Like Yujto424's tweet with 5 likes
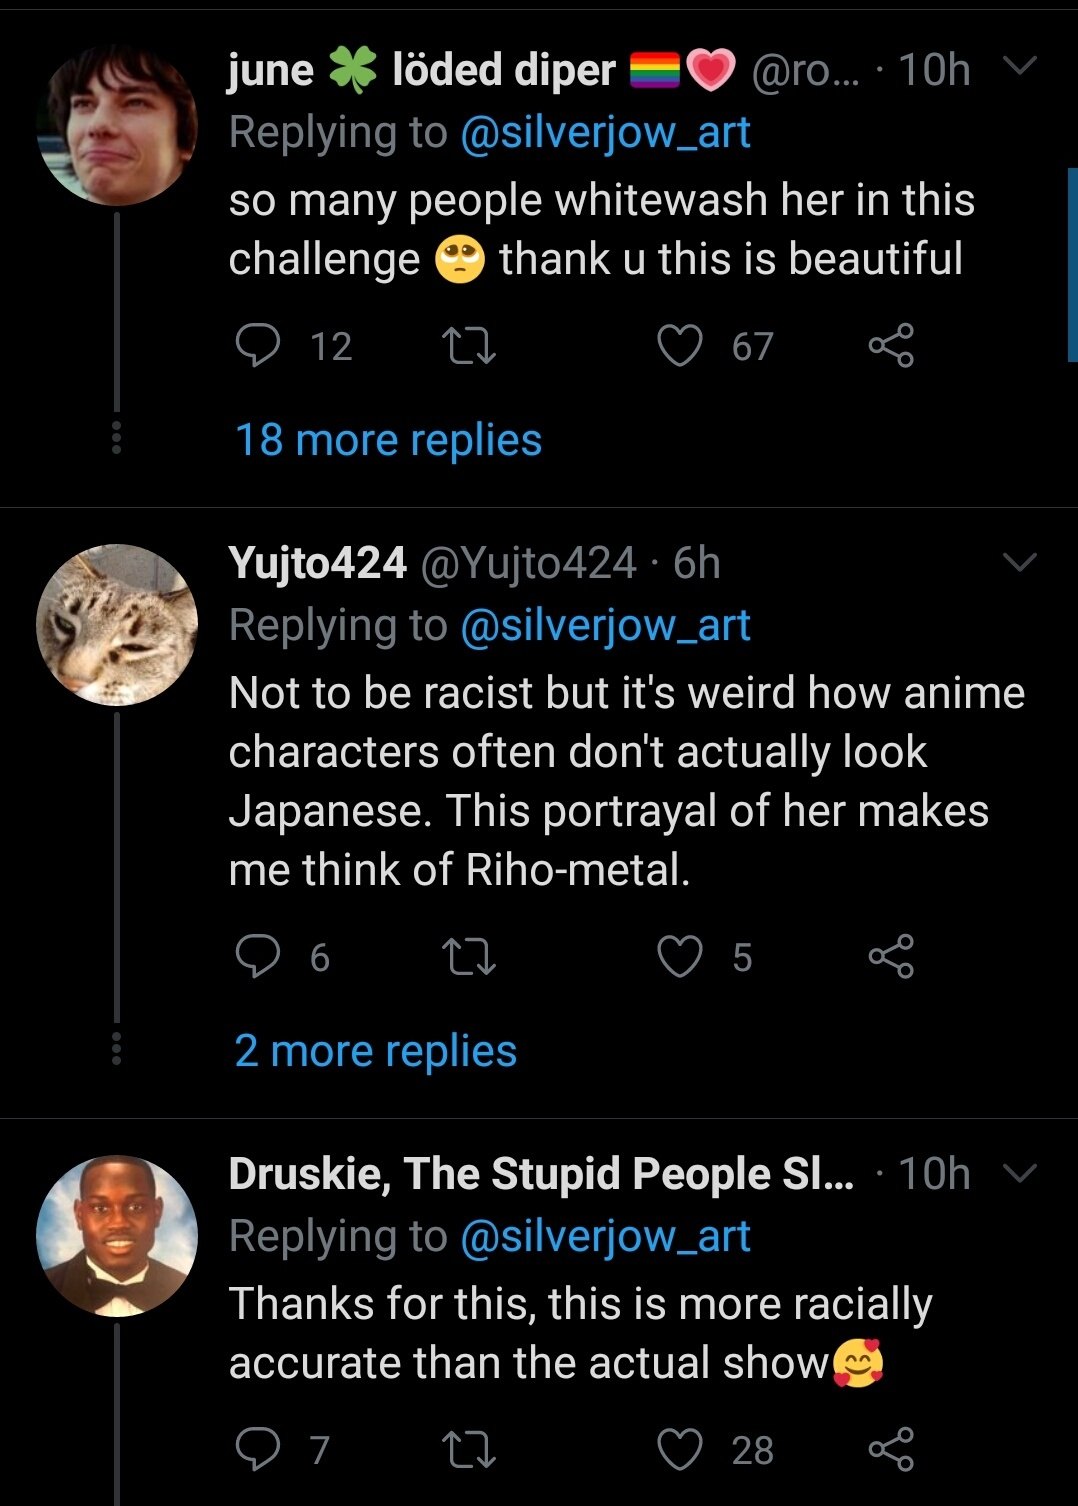This screenshot has width=1078, height=1506. pyautogui.click(x=680, y=957)
